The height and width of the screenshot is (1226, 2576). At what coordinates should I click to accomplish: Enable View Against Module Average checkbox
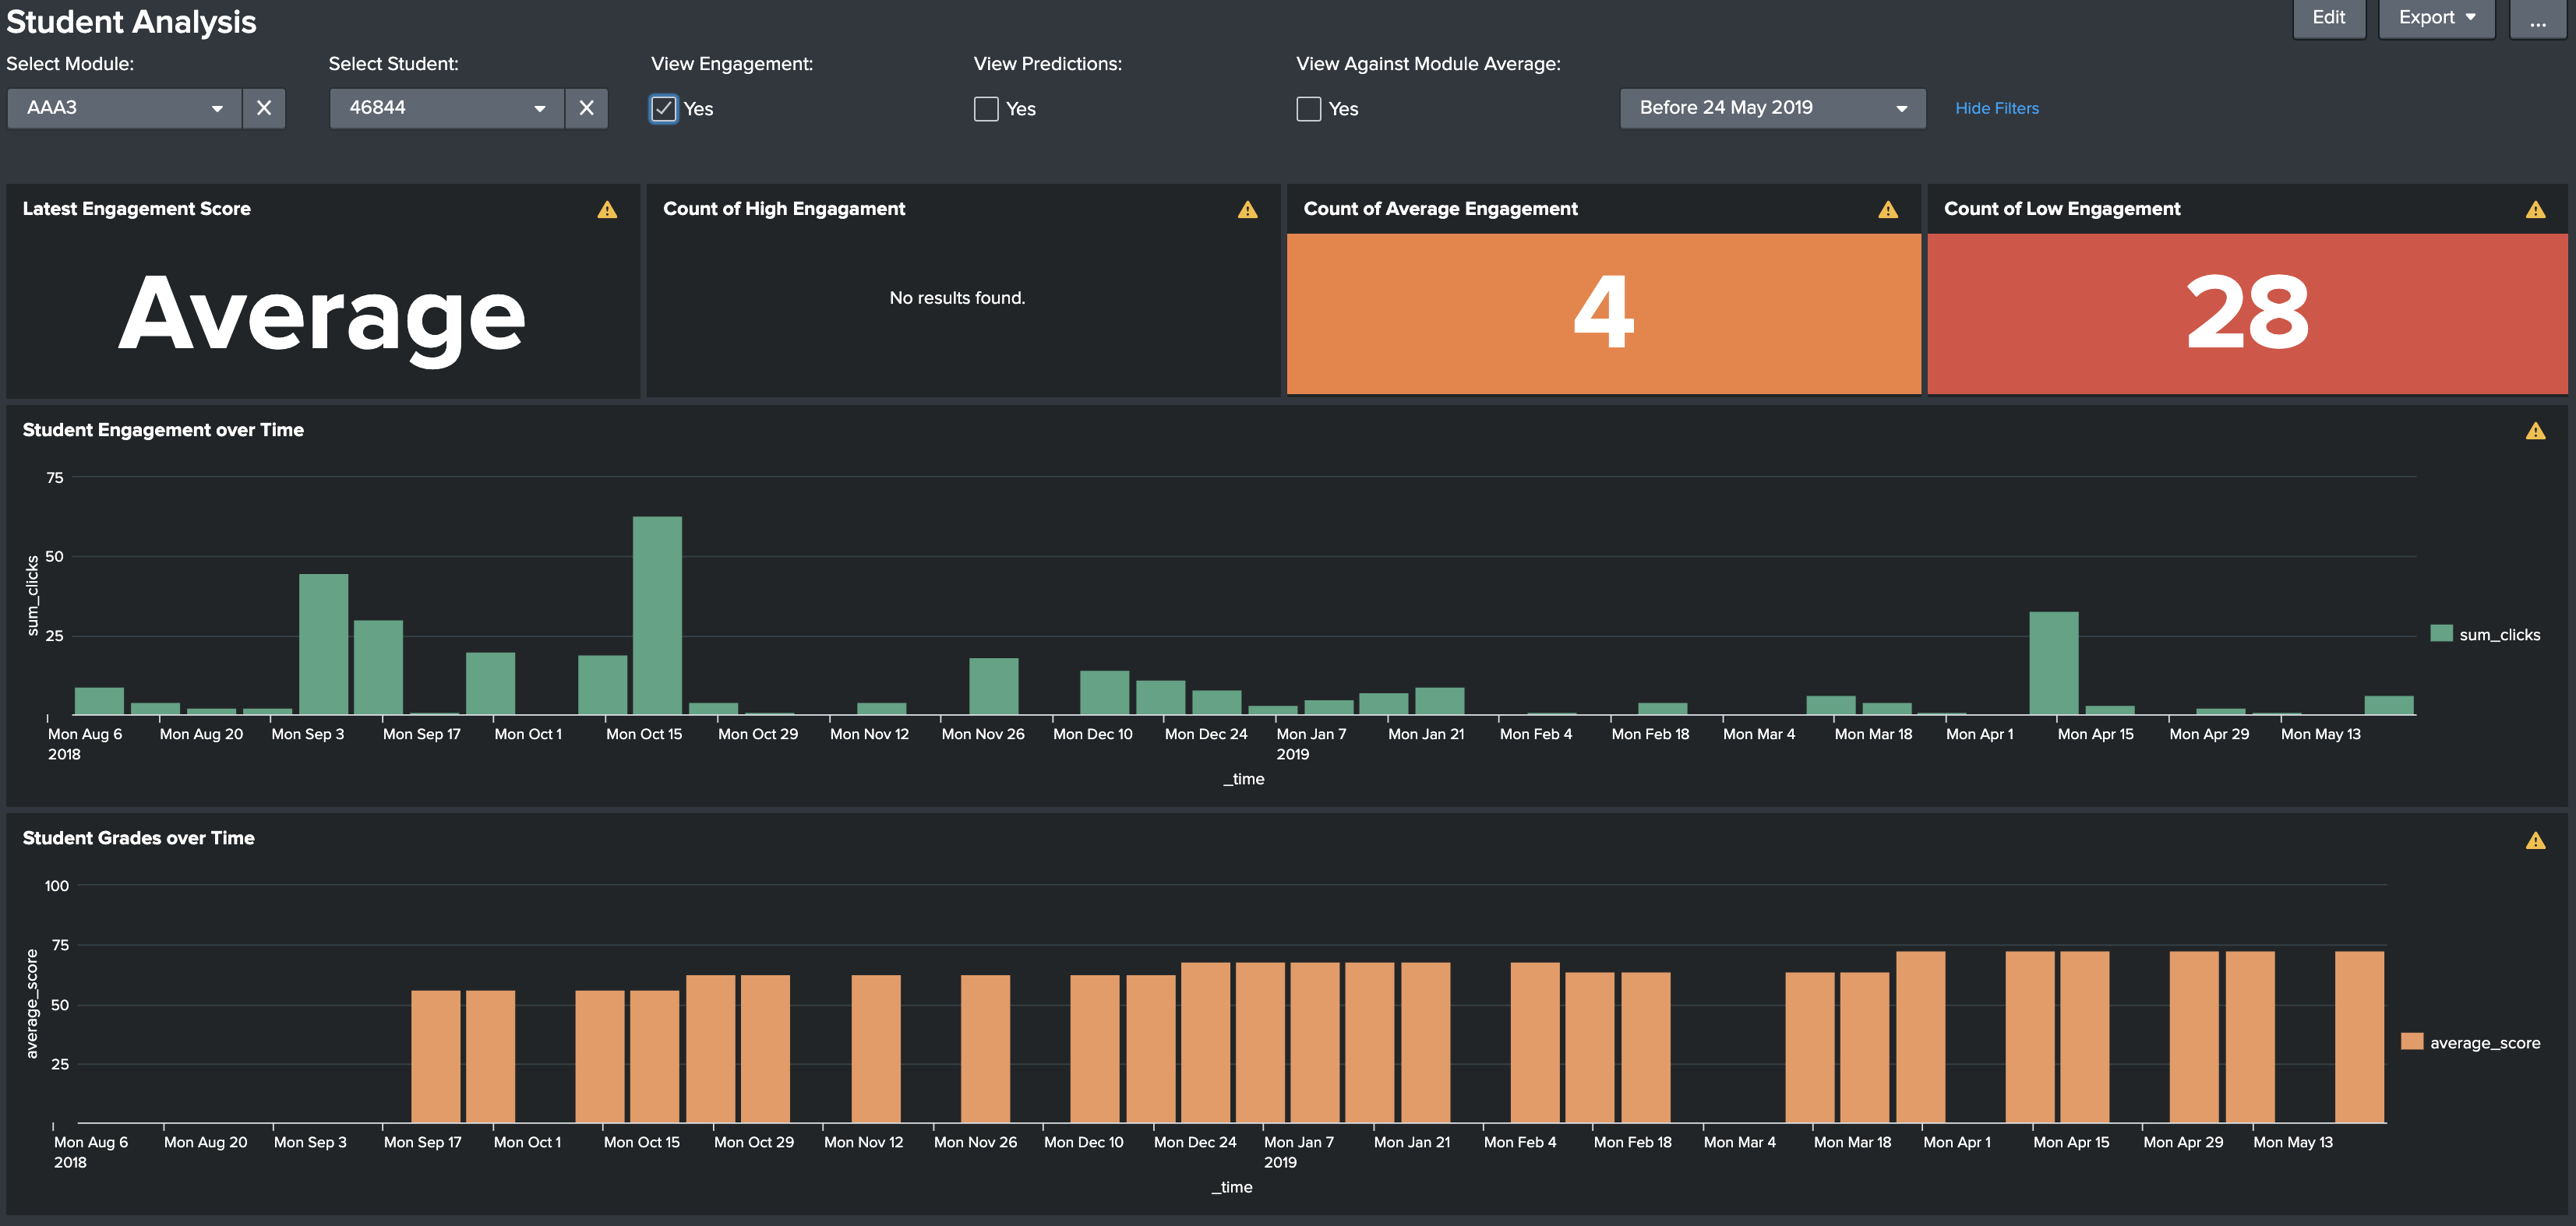(1308, 109)
